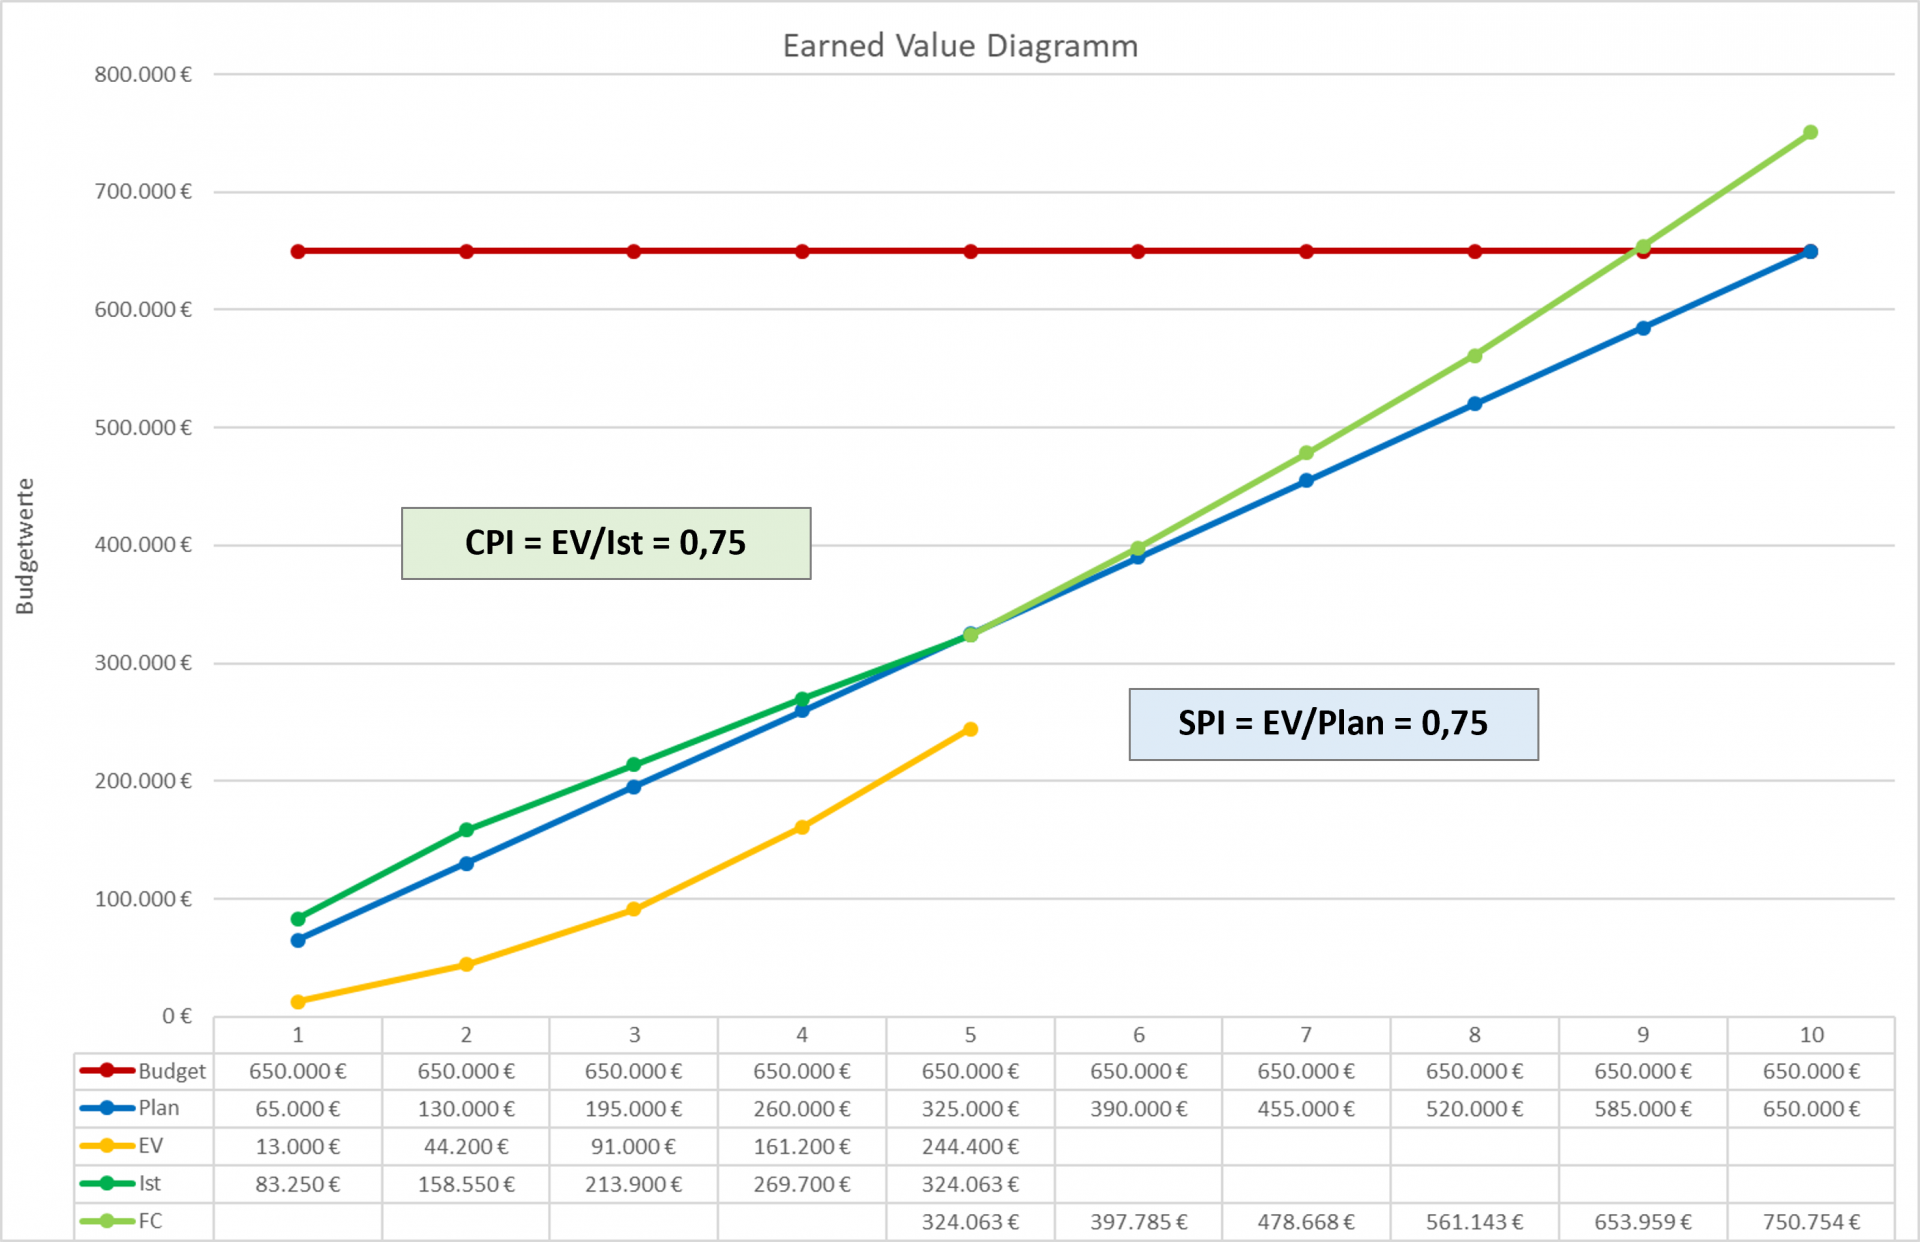Click the EV data point at period 5
This screenshot has width=1920, height=1242.
point(970,729)
